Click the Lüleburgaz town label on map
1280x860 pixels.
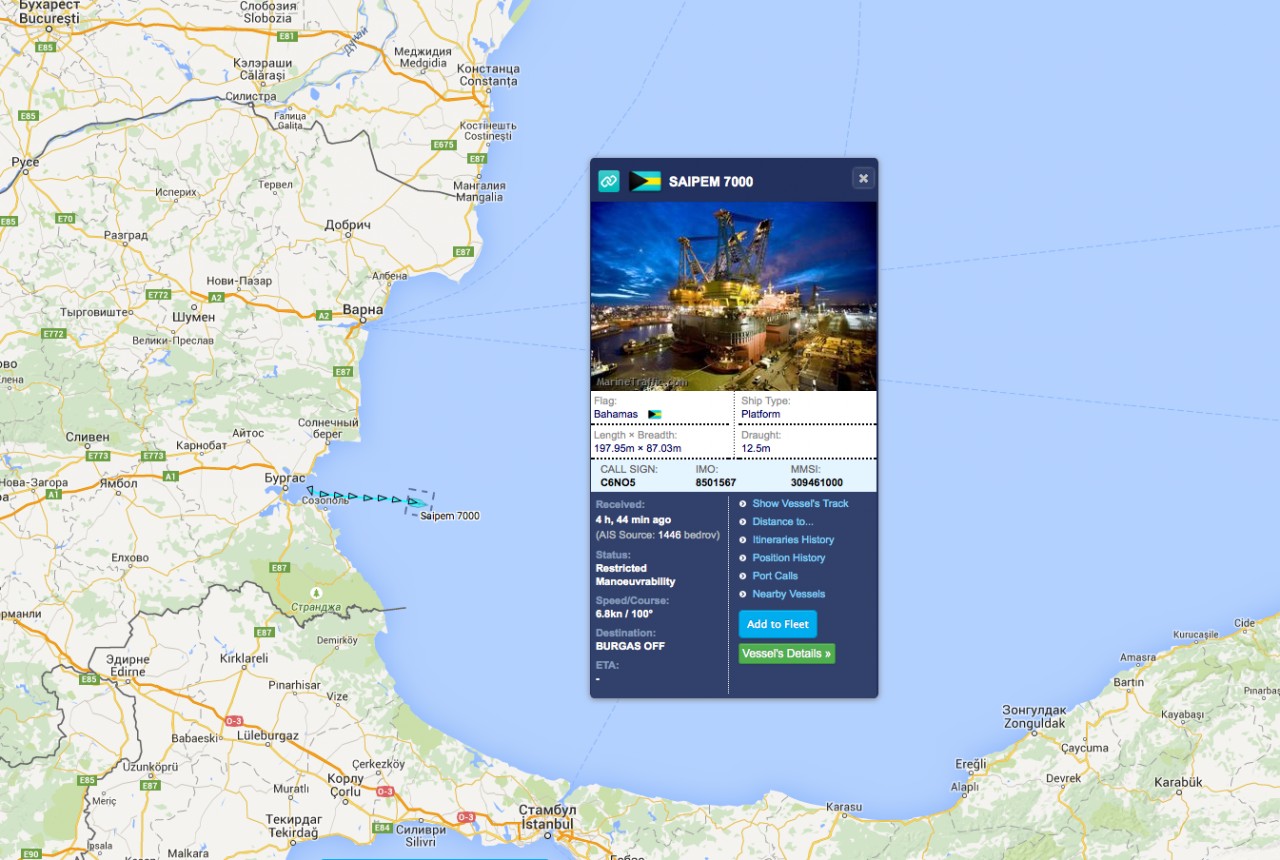(x=267, y=735)
